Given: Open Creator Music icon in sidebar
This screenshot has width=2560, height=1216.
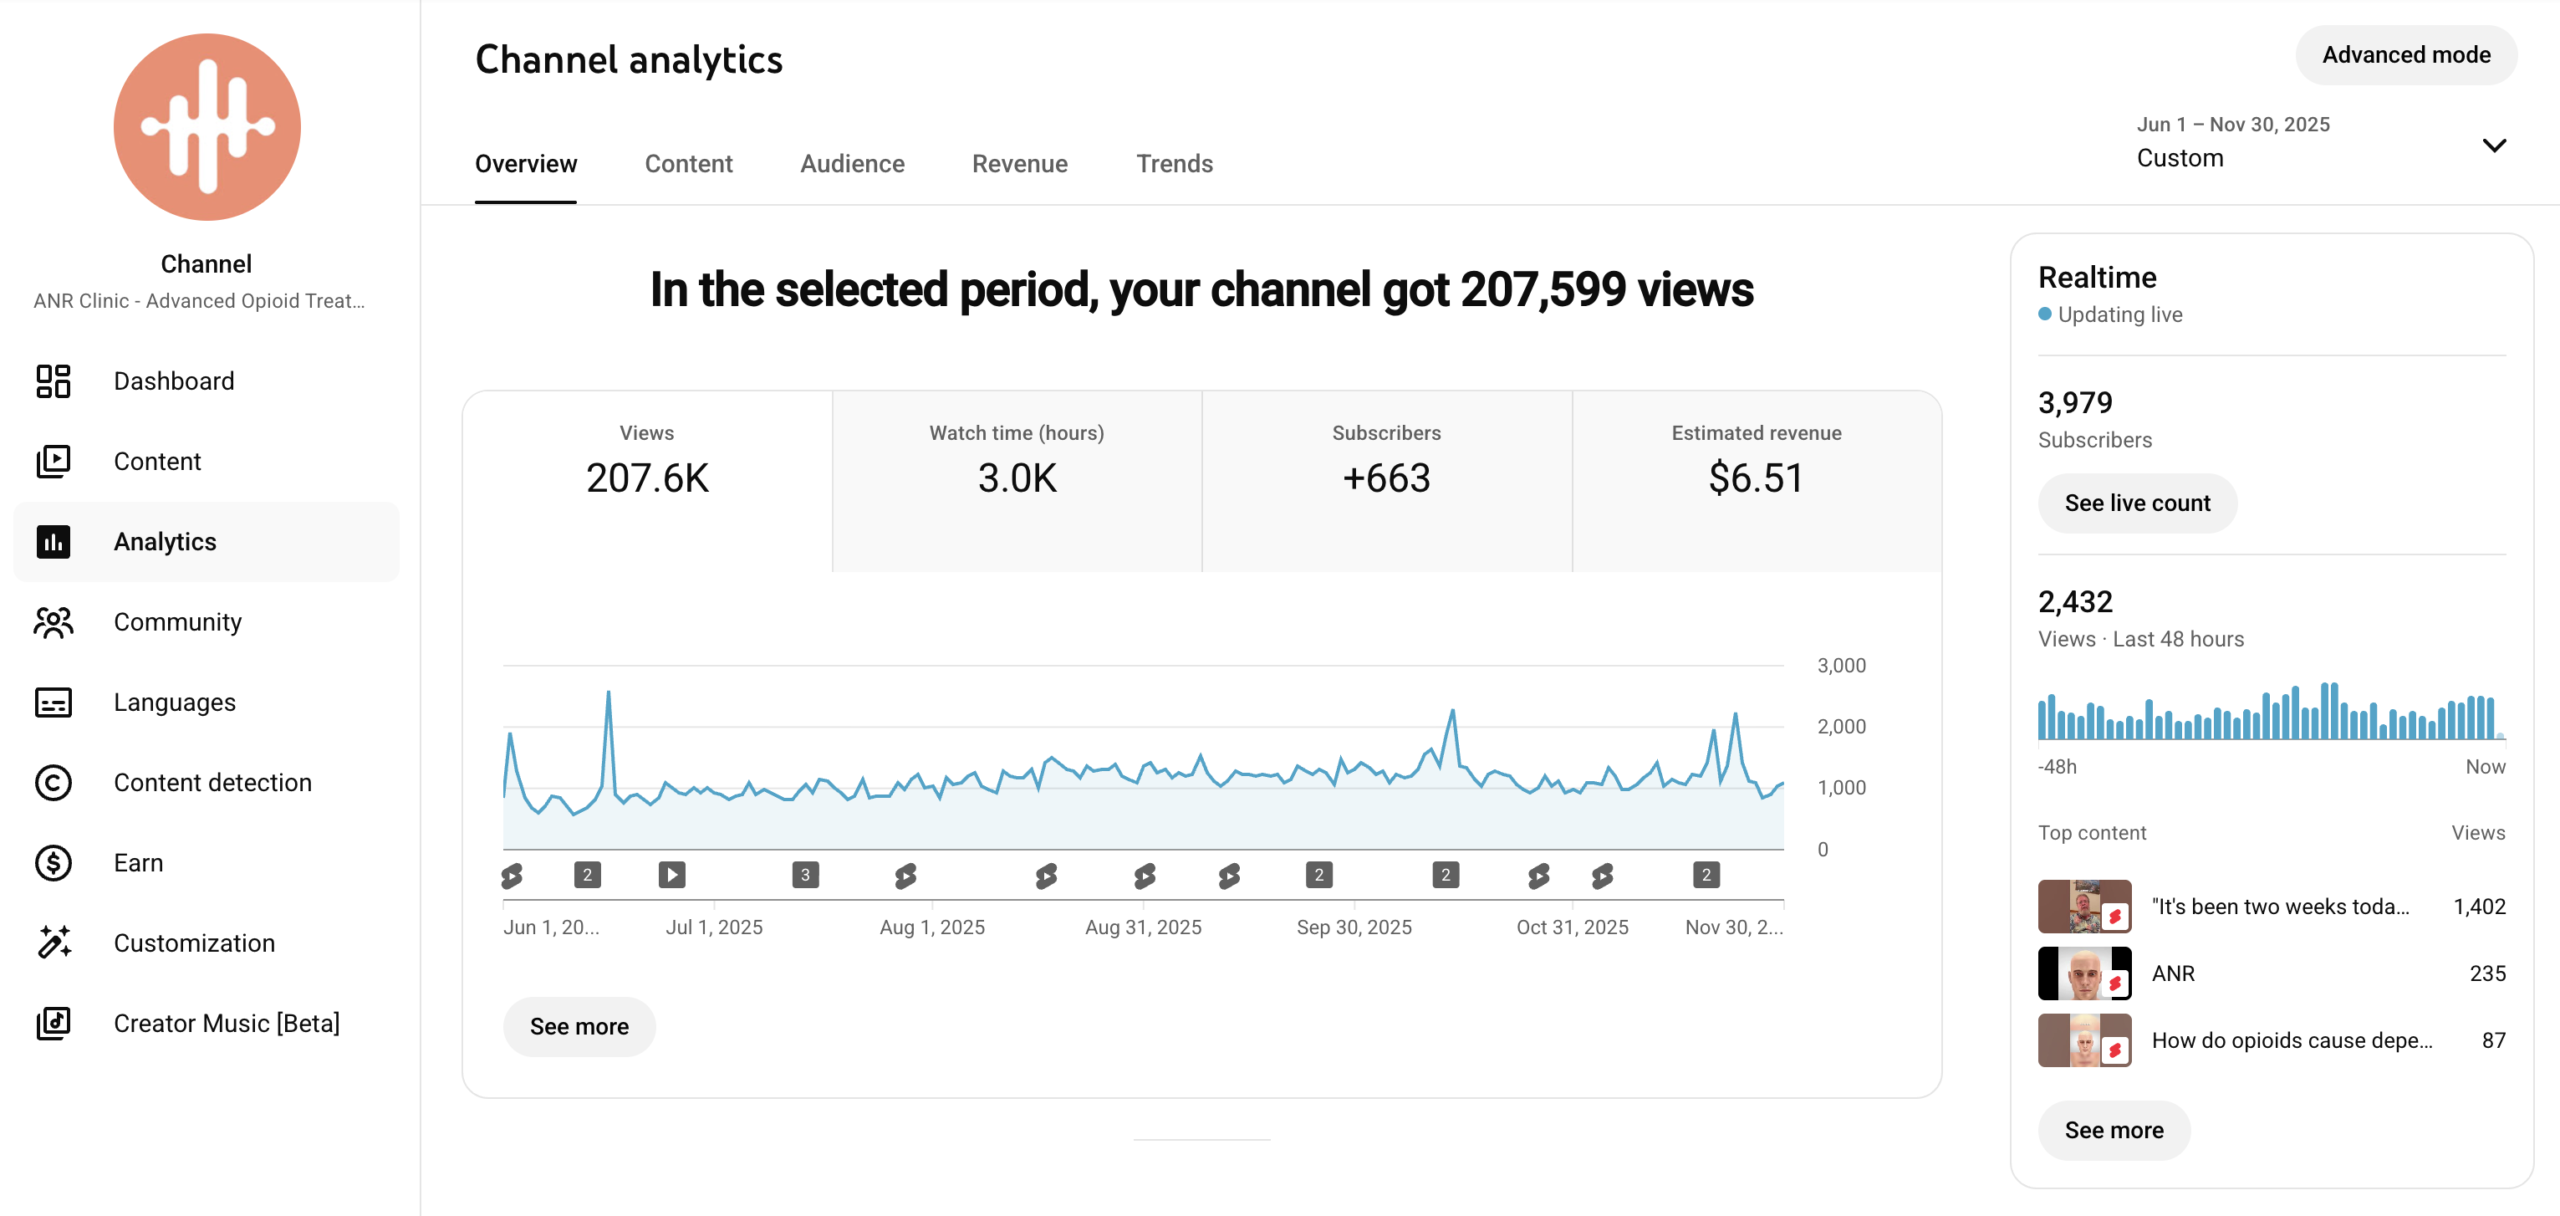Looking at the screenshot, I should pos(53,1023).
